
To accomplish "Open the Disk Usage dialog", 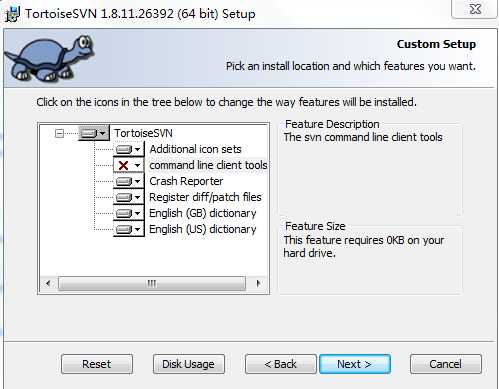I will coord(189,364).
